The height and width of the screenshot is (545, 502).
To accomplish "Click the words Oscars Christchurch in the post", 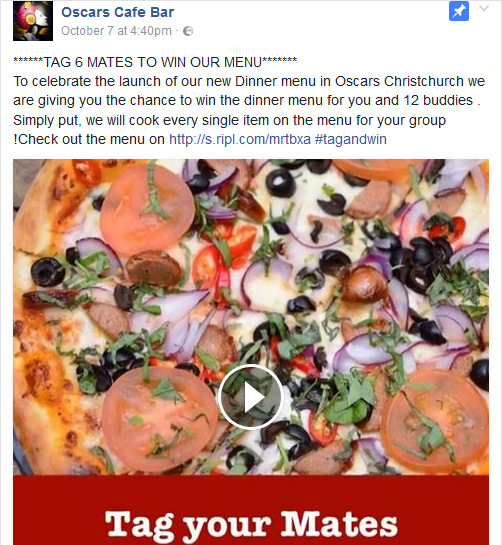I will pos(399,81).
